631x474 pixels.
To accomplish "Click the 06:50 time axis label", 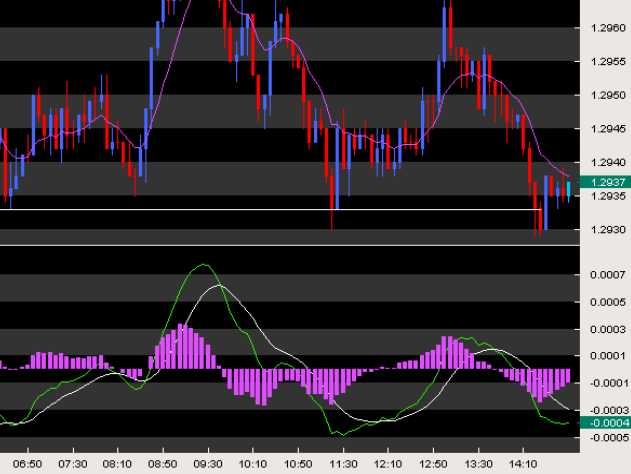I will pos(27,464).
